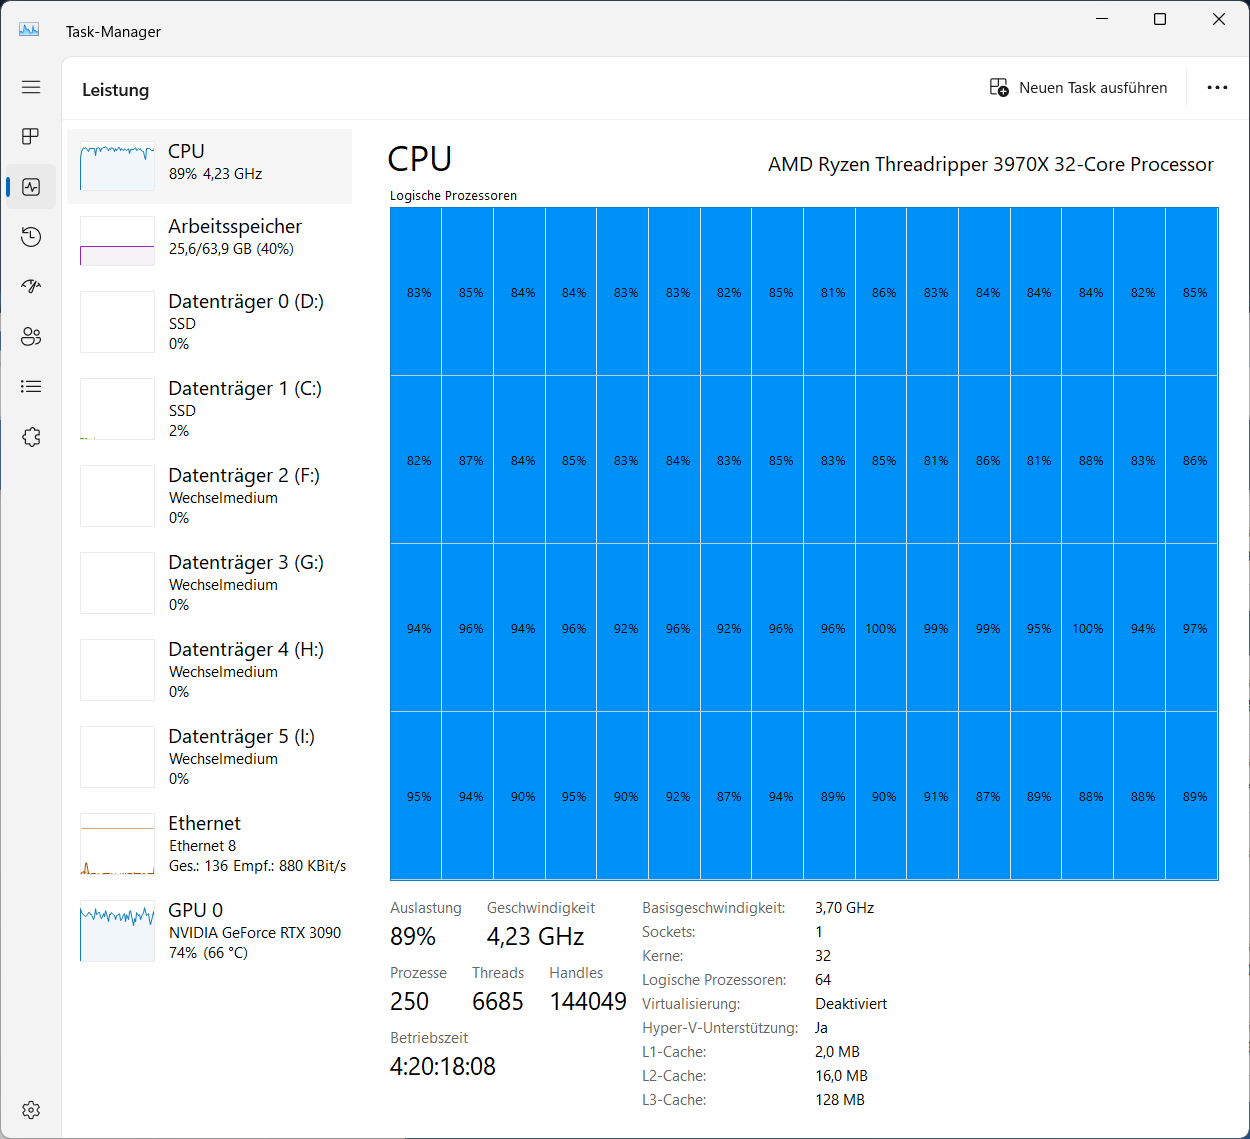Image resolution: width=1250 pixels, height=1139 pixels.
Task: Select Datenträger 0 (D:) entry
Action: [209, 322]
